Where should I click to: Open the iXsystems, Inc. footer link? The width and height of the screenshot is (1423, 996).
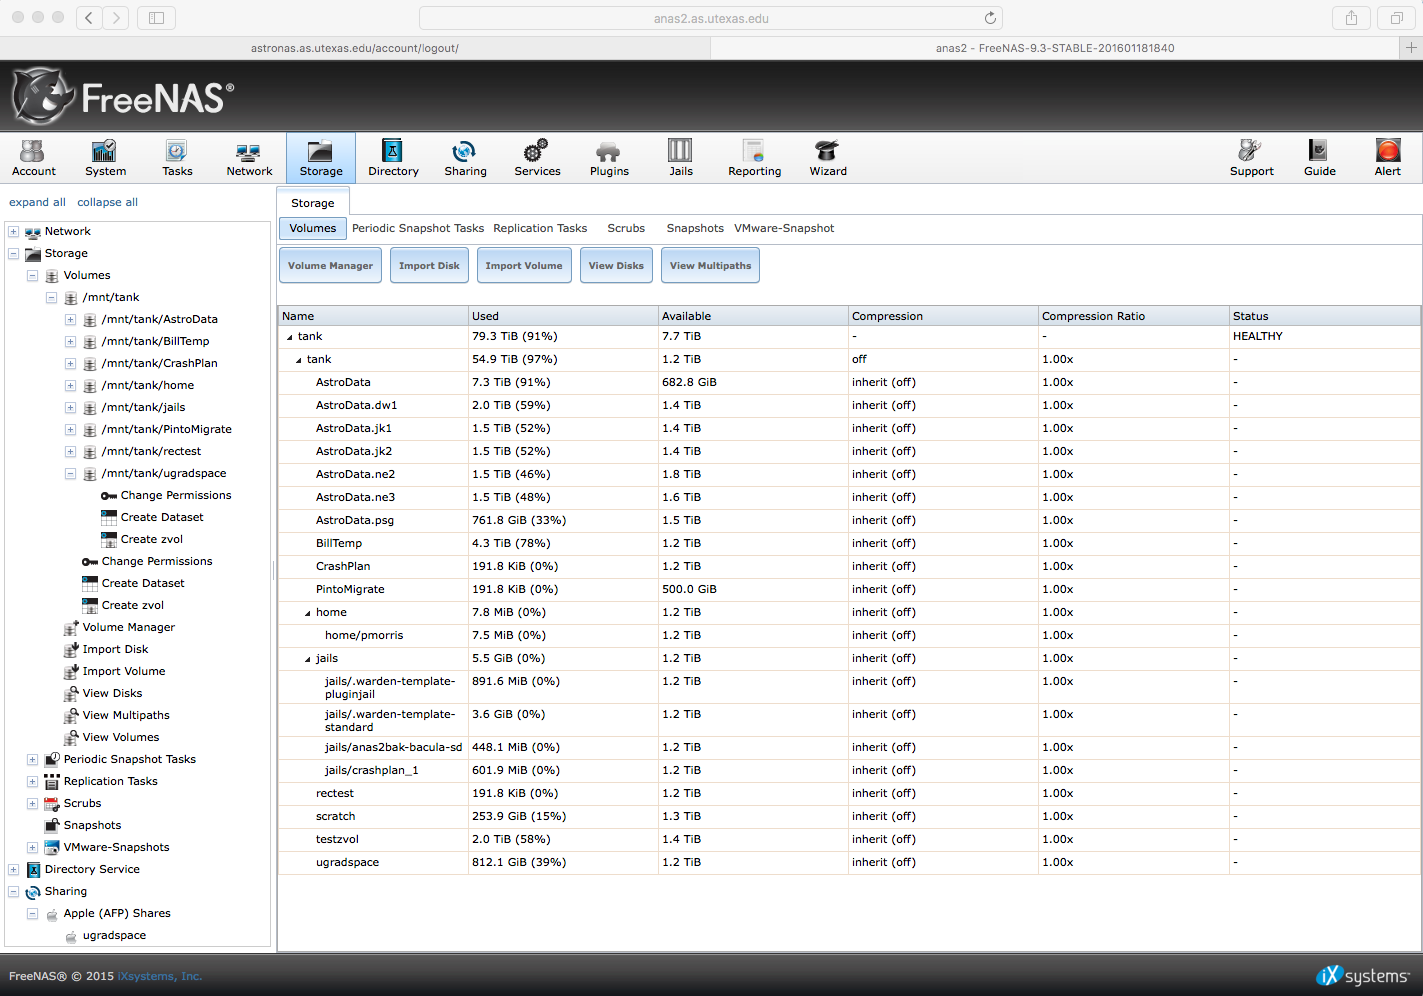coord(160,976)
